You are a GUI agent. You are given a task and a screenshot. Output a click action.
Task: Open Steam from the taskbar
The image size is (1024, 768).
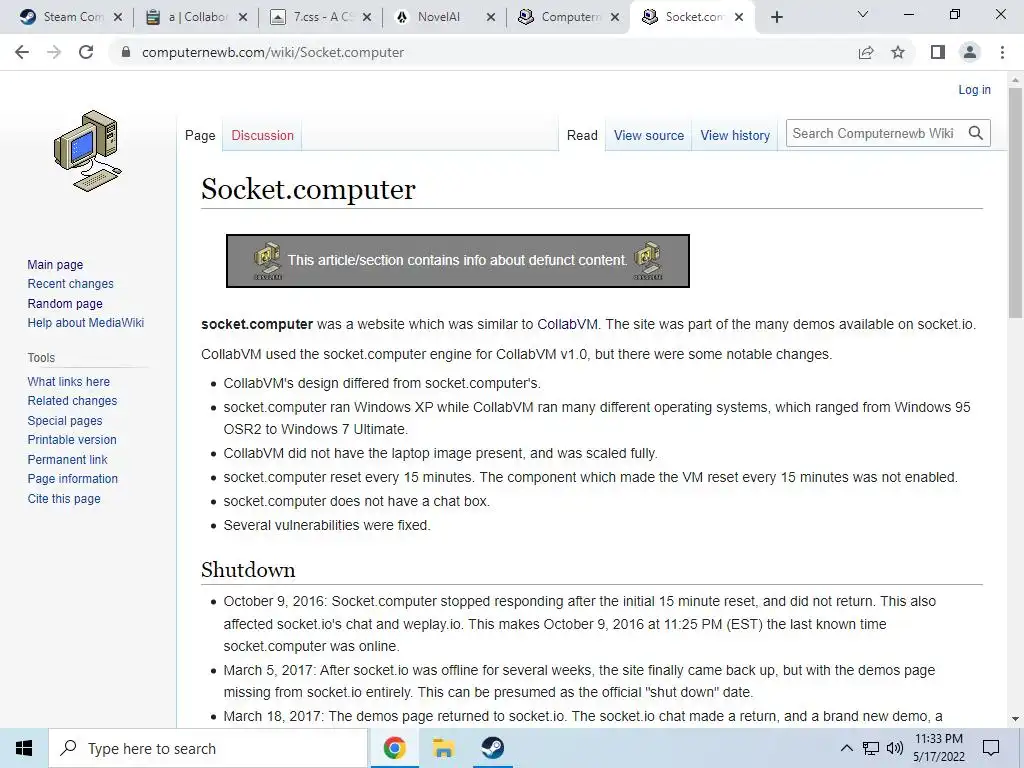coord(492,748)
